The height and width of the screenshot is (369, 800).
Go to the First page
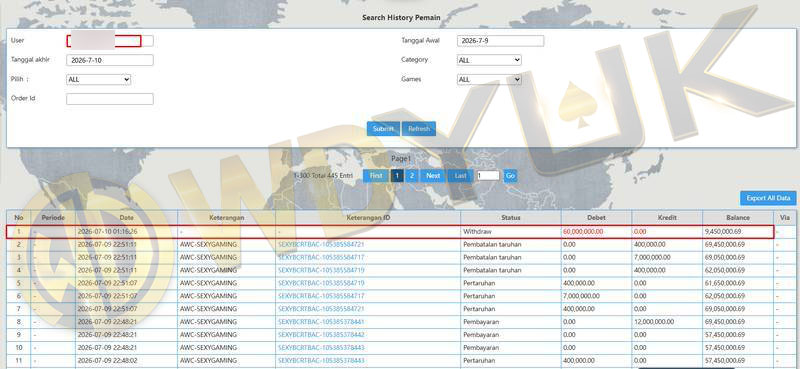click(x=376, y=176)
